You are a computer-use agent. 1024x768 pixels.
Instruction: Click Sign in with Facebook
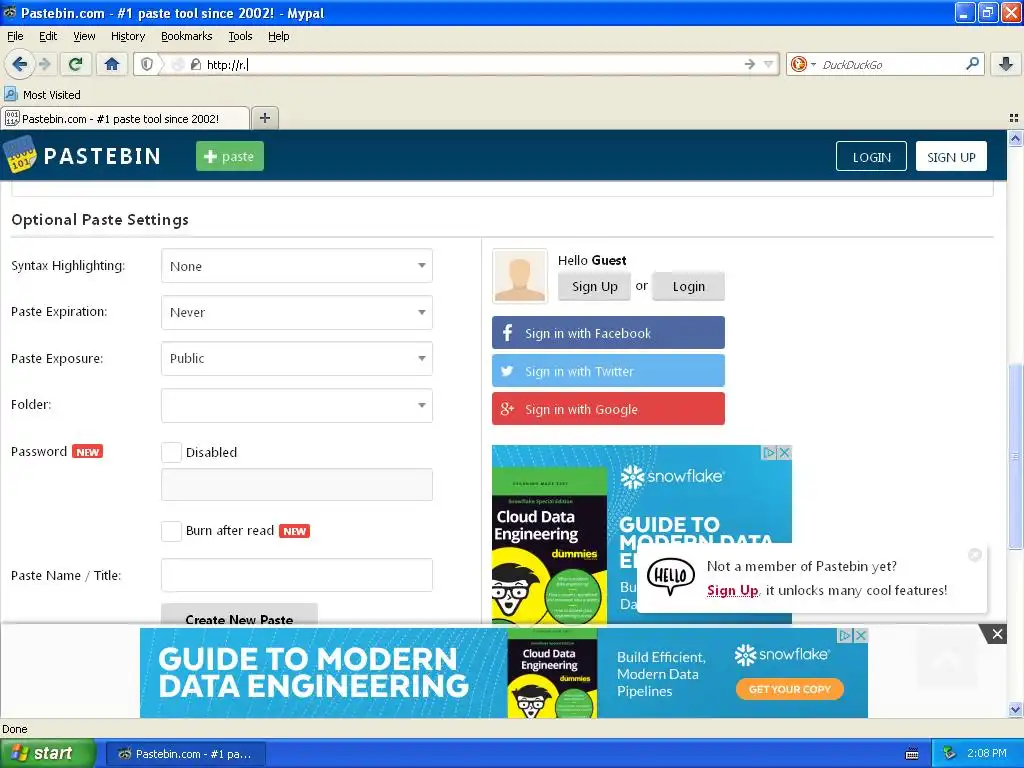(608, 333)
